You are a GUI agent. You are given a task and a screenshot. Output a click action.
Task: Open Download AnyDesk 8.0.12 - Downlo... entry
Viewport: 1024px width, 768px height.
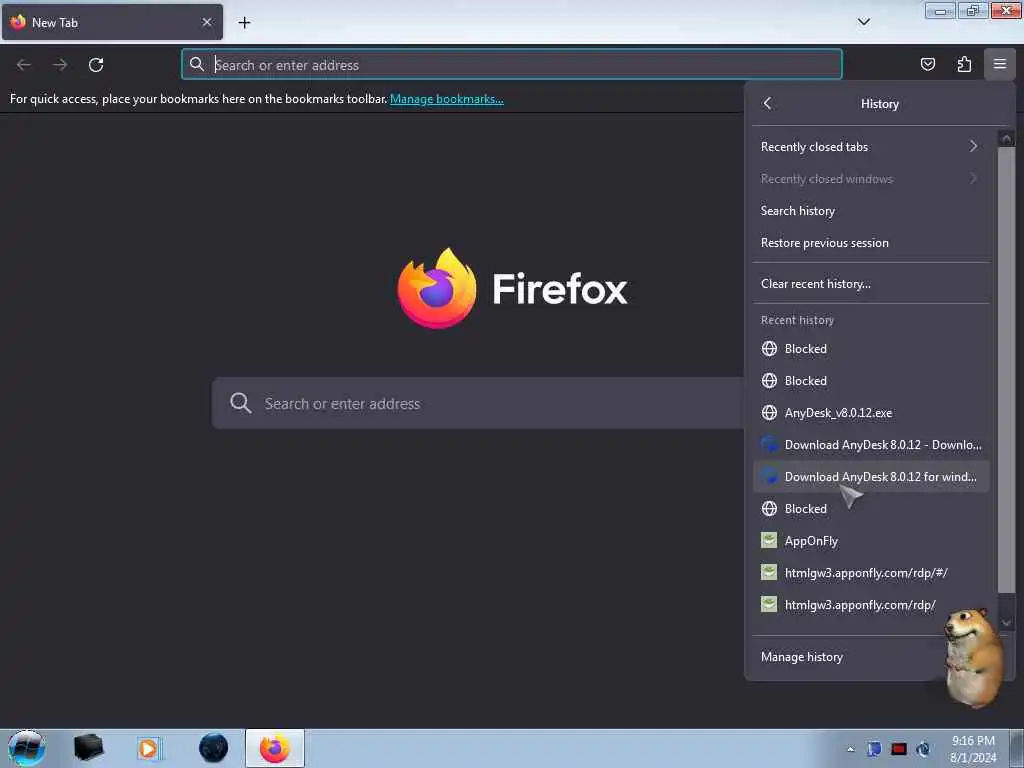point(871,445)
